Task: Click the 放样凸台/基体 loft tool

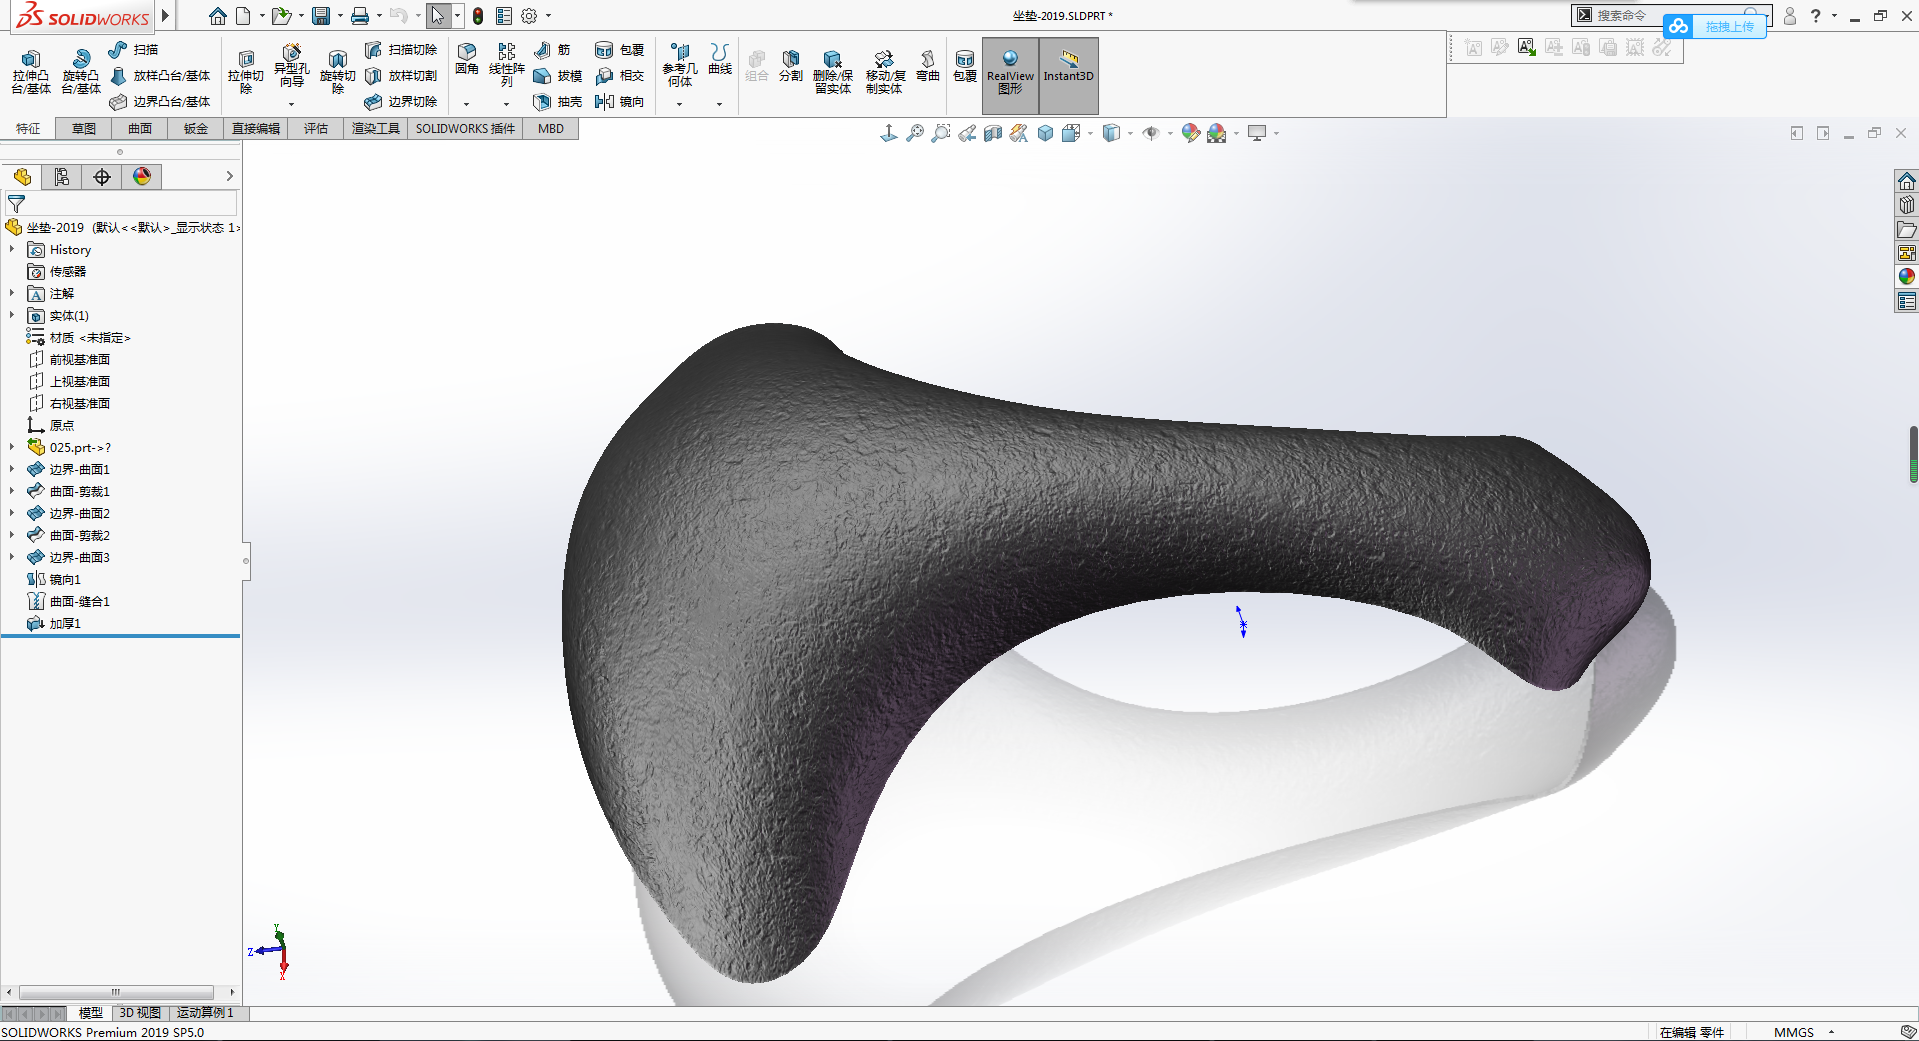Action: pos(160,76)
